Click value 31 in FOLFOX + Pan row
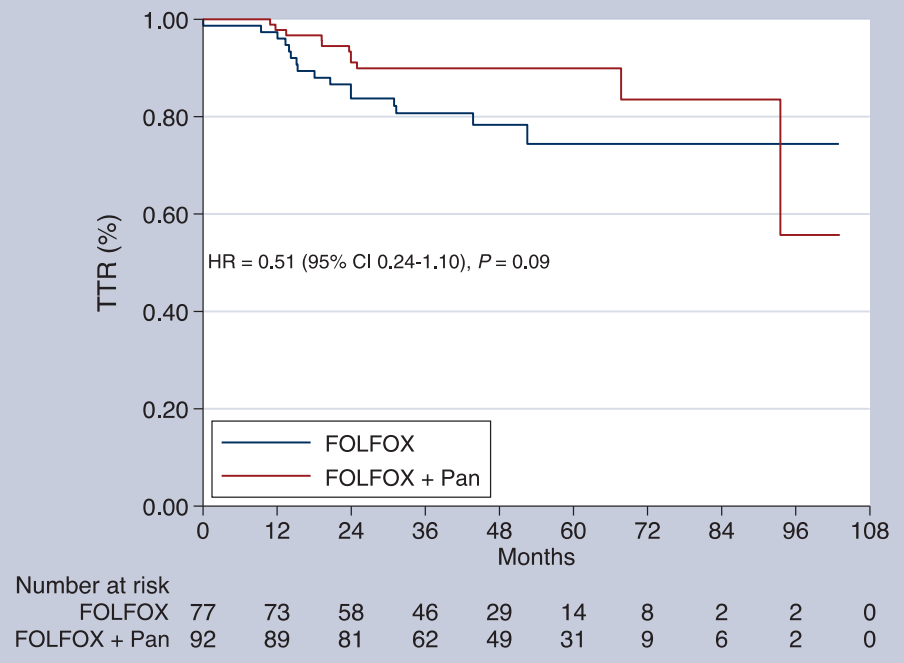This screenshot has height=663, width=904. 572,639
